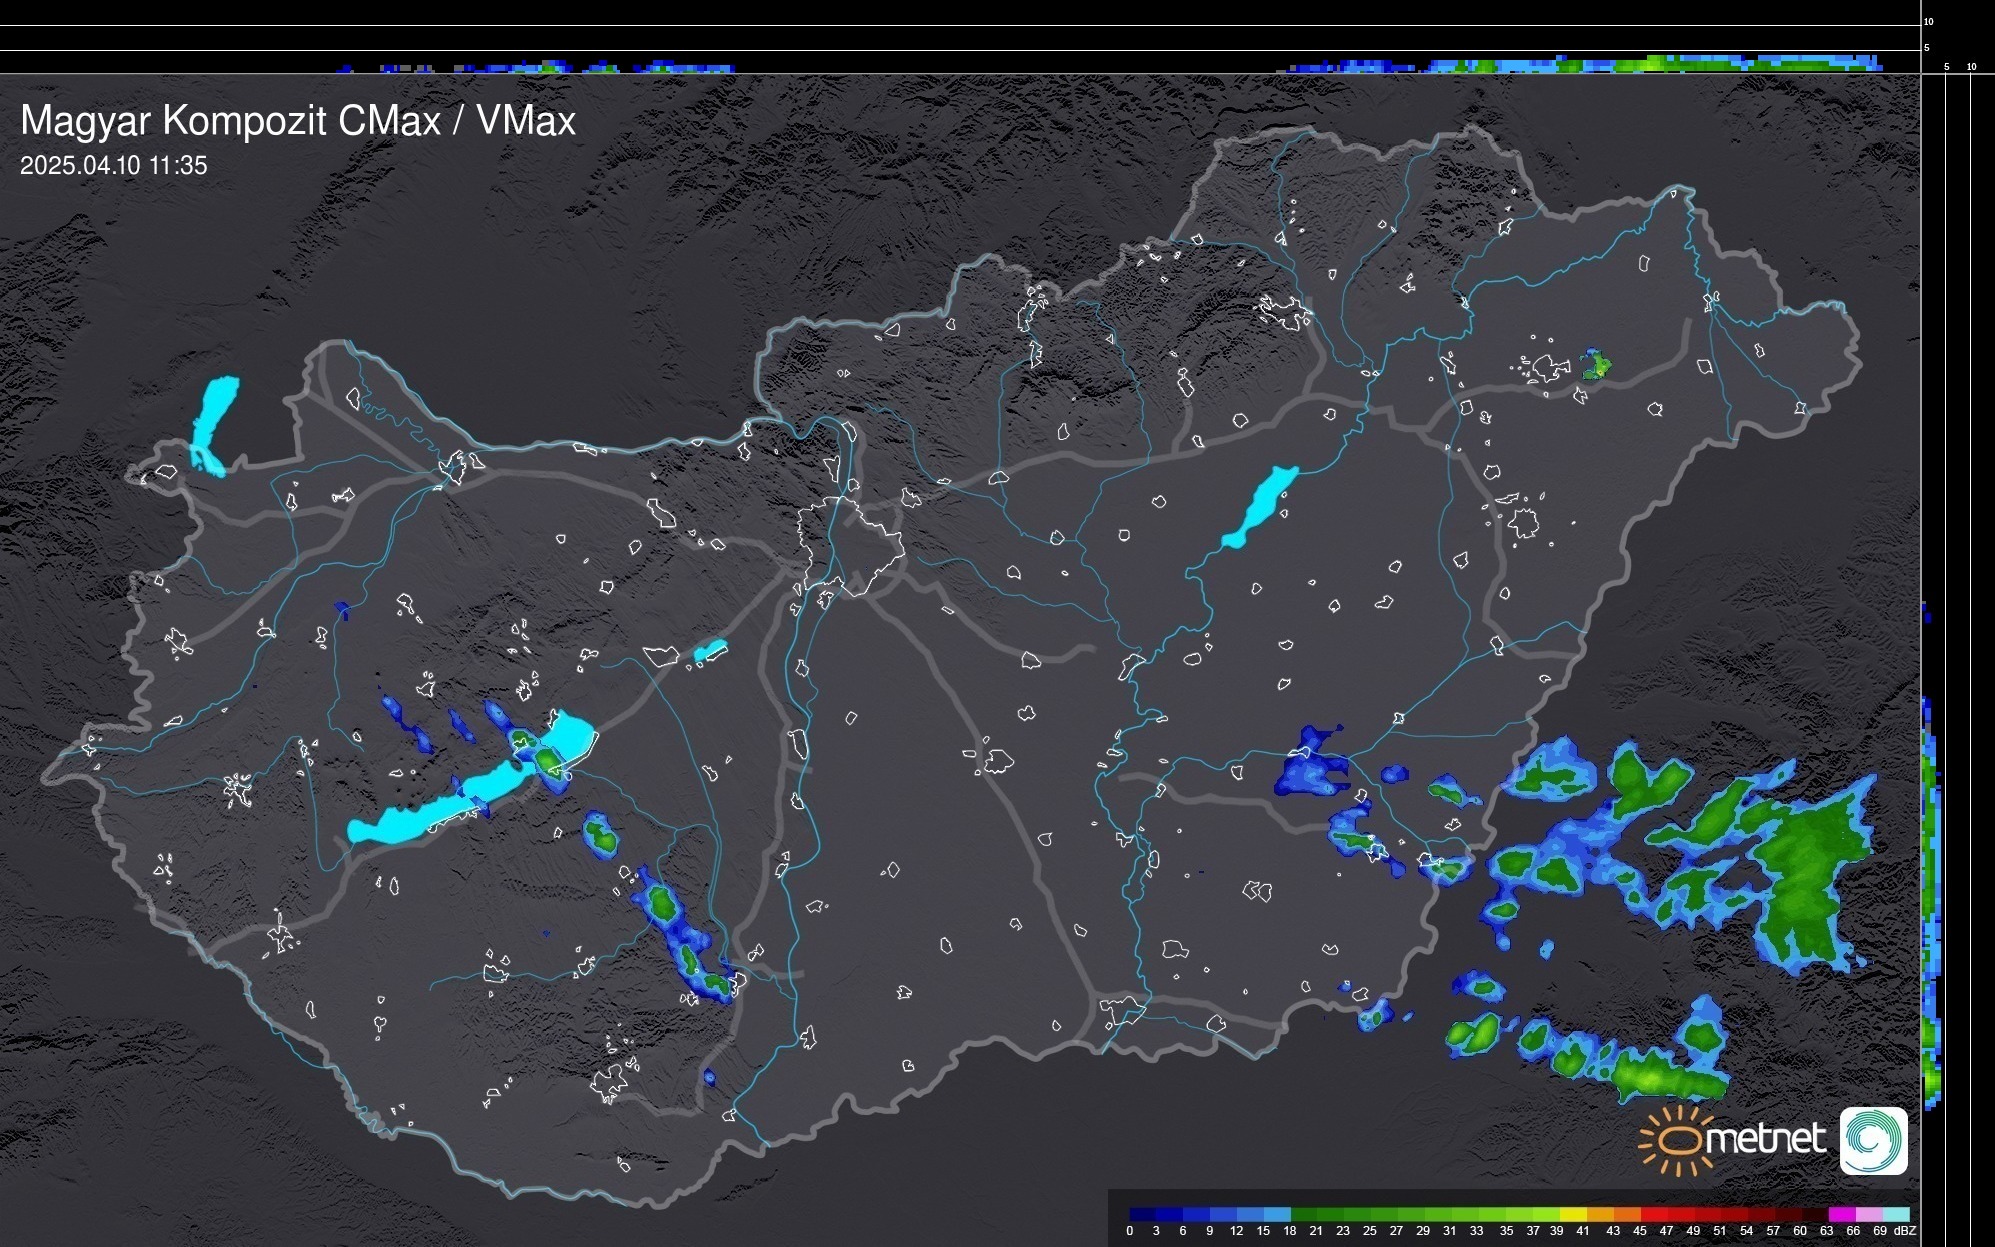Viewport: 1995px width, 1247px height.
Task: Select the cyan 69 dBZ legend swatch
Action: coord(1894,1214)
